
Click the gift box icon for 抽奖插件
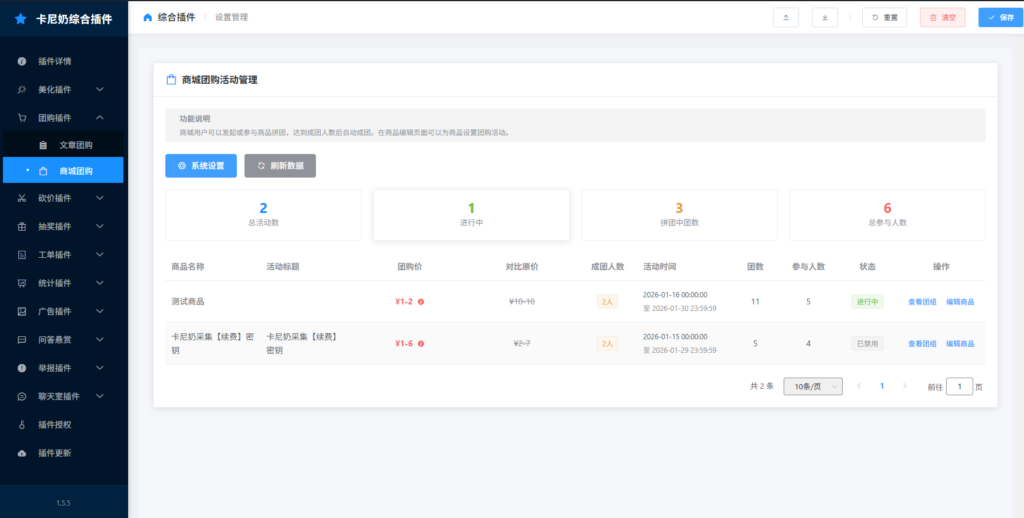coord(22,227)
